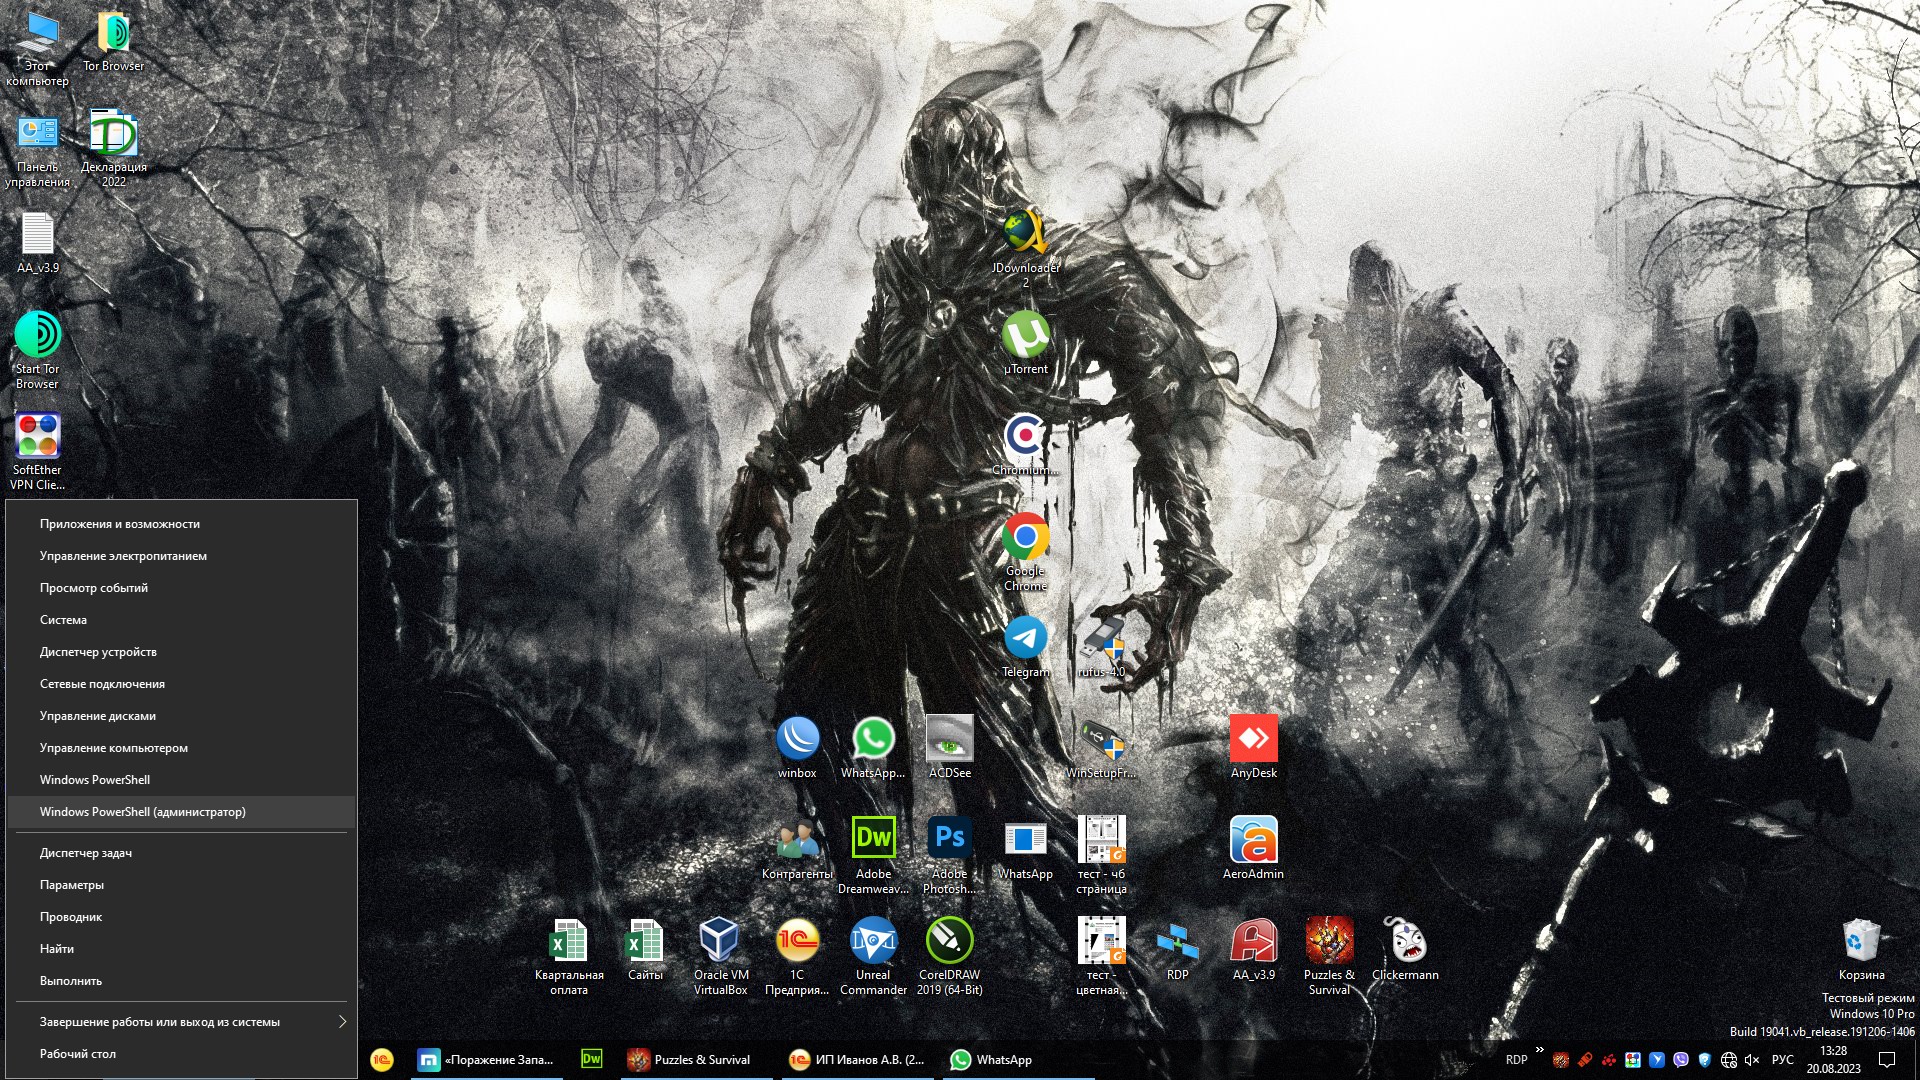Image resolution: width=1920 pixels, height=1080 pixels.
Task: Select the WinSetupFr... icon
Action: (1102, 747)
